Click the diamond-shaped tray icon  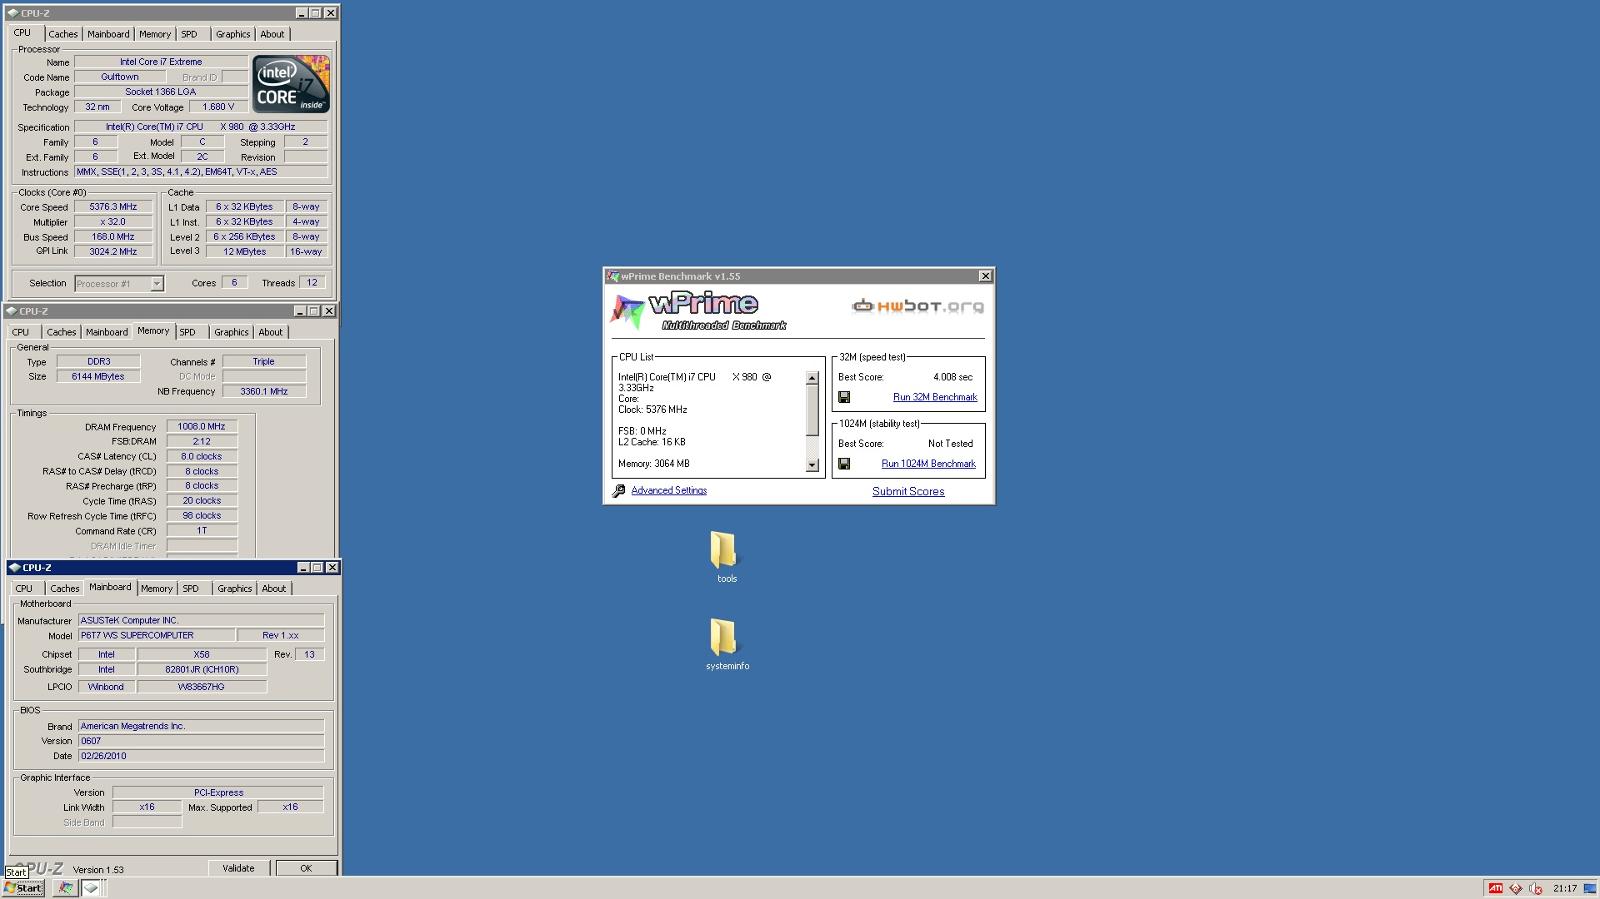point(1516,888)
